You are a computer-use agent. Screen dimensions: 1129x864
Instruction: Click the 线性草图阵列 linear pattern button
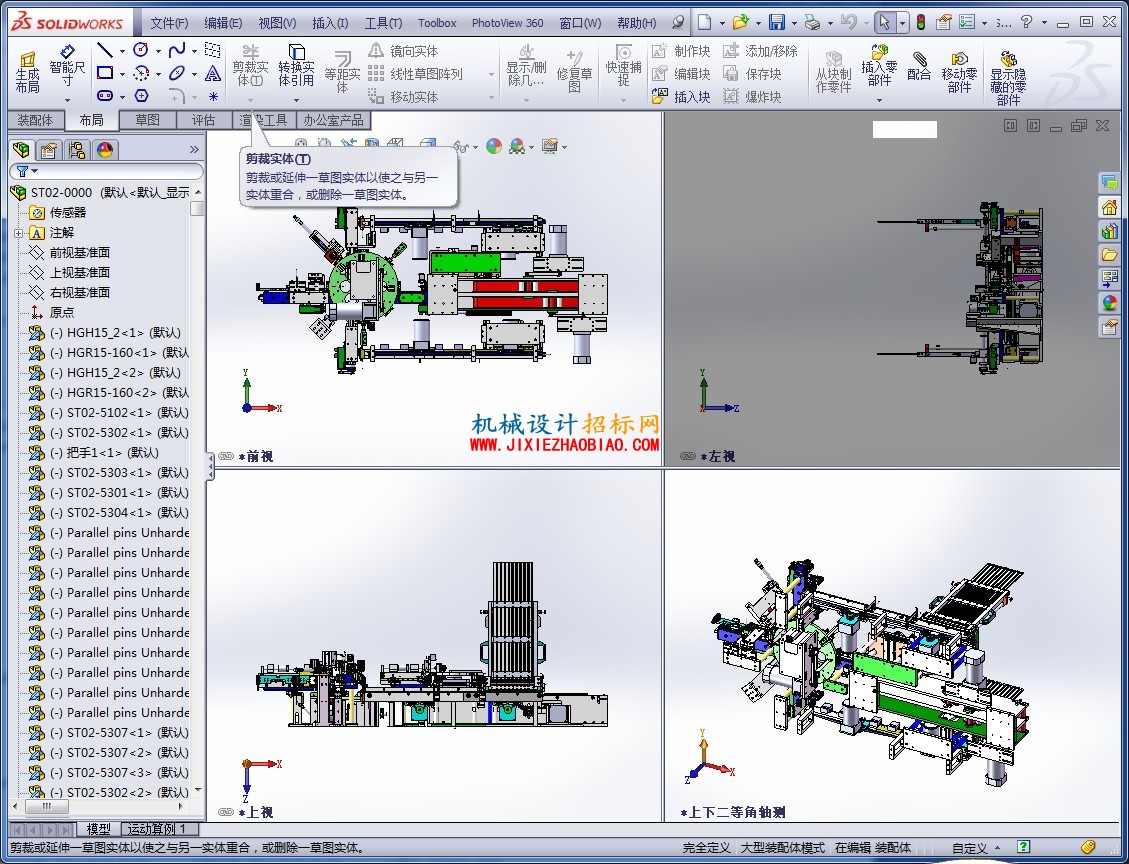(415, 74)
